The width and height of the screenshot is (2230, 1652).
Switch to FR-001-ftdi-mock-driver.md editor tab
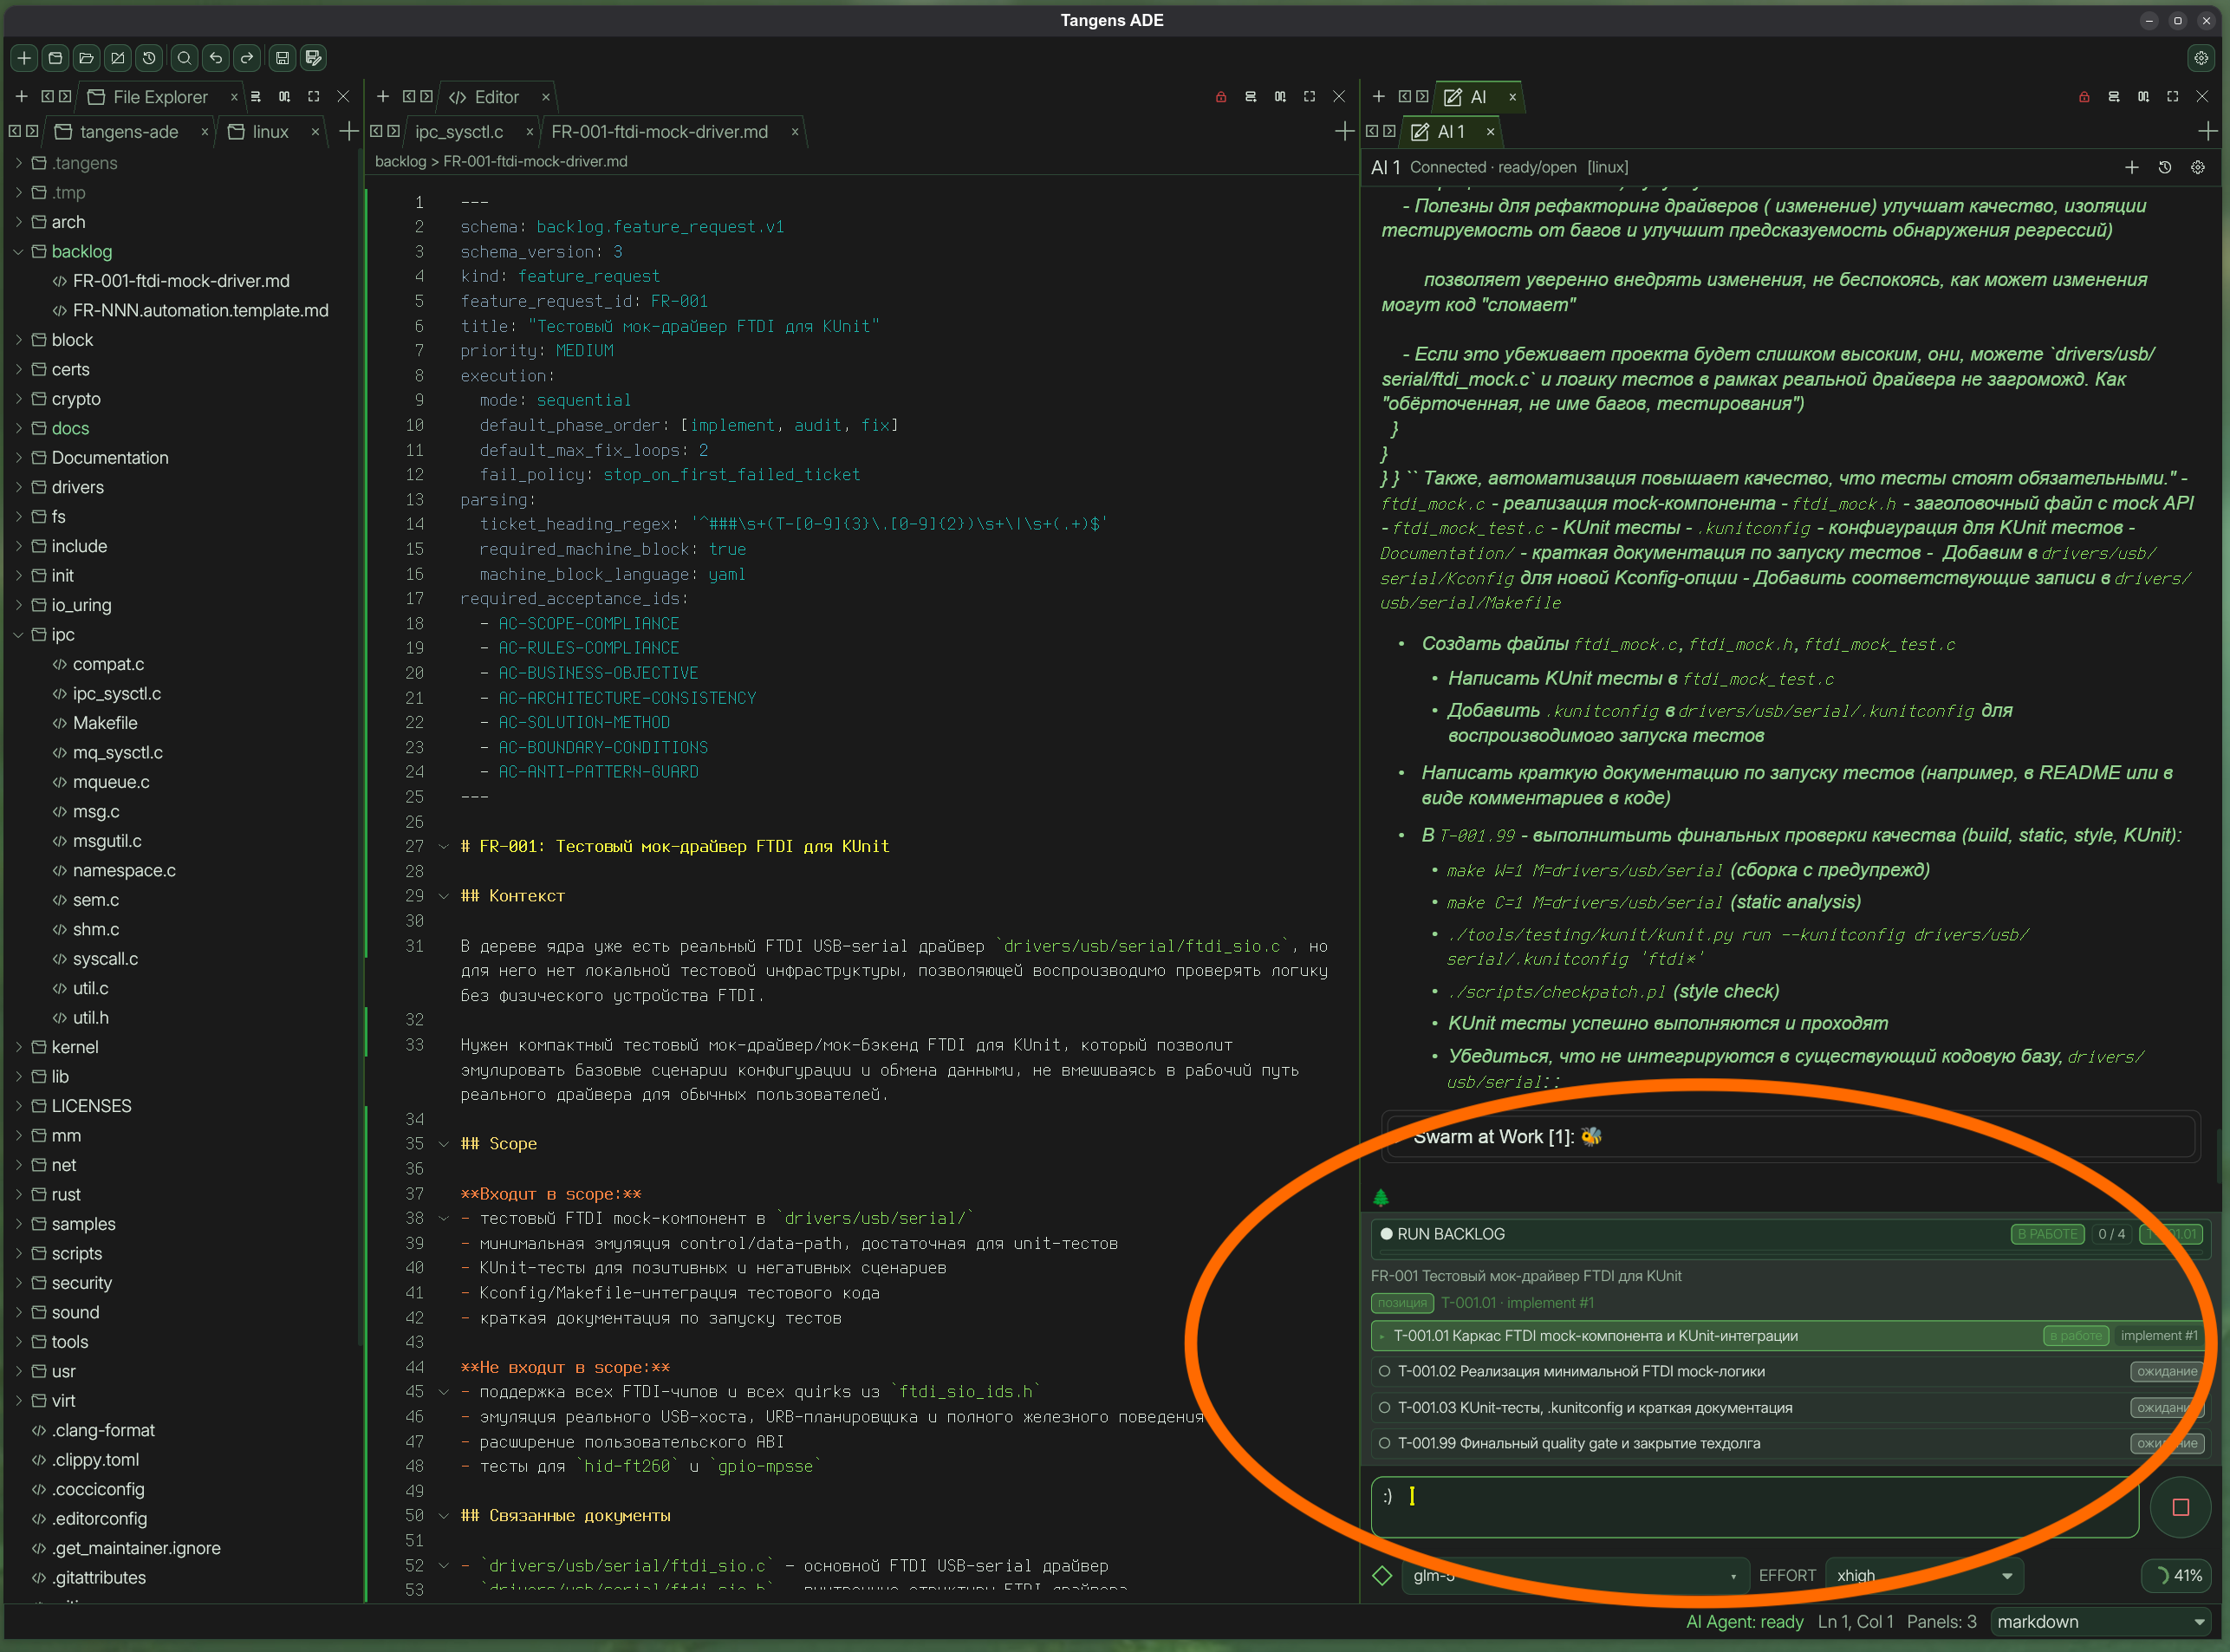coord(660,132)
